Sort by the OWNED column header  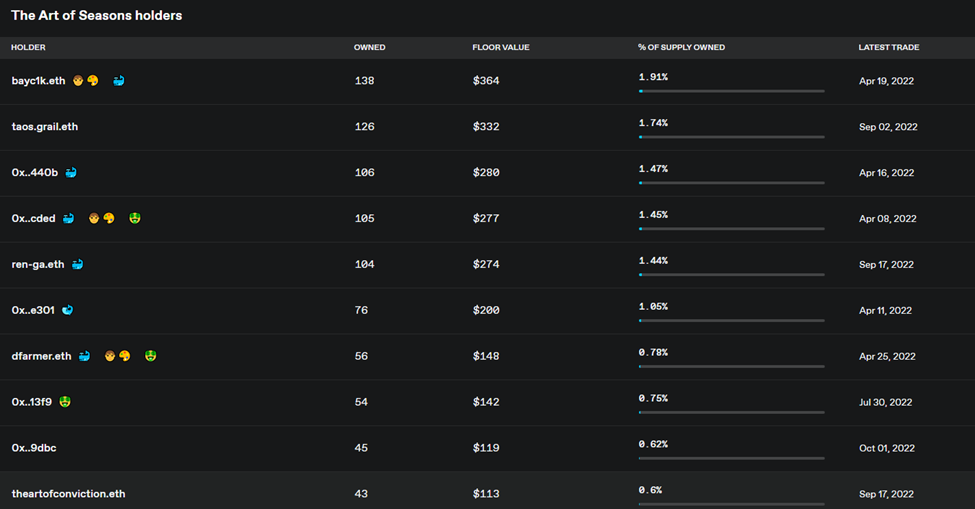pos(369,47)
